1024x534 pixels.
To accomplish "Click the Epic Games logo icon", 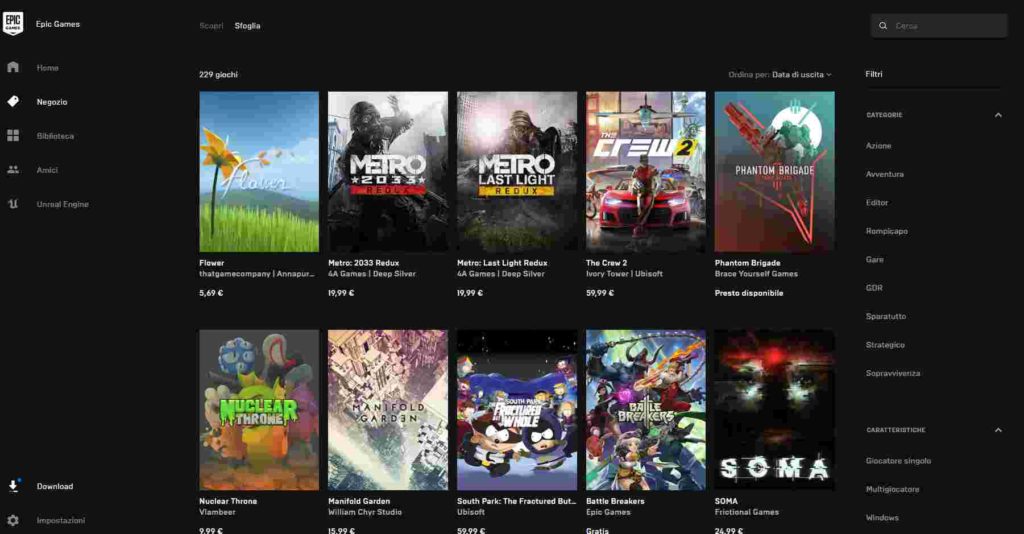I will pos(13,24).
